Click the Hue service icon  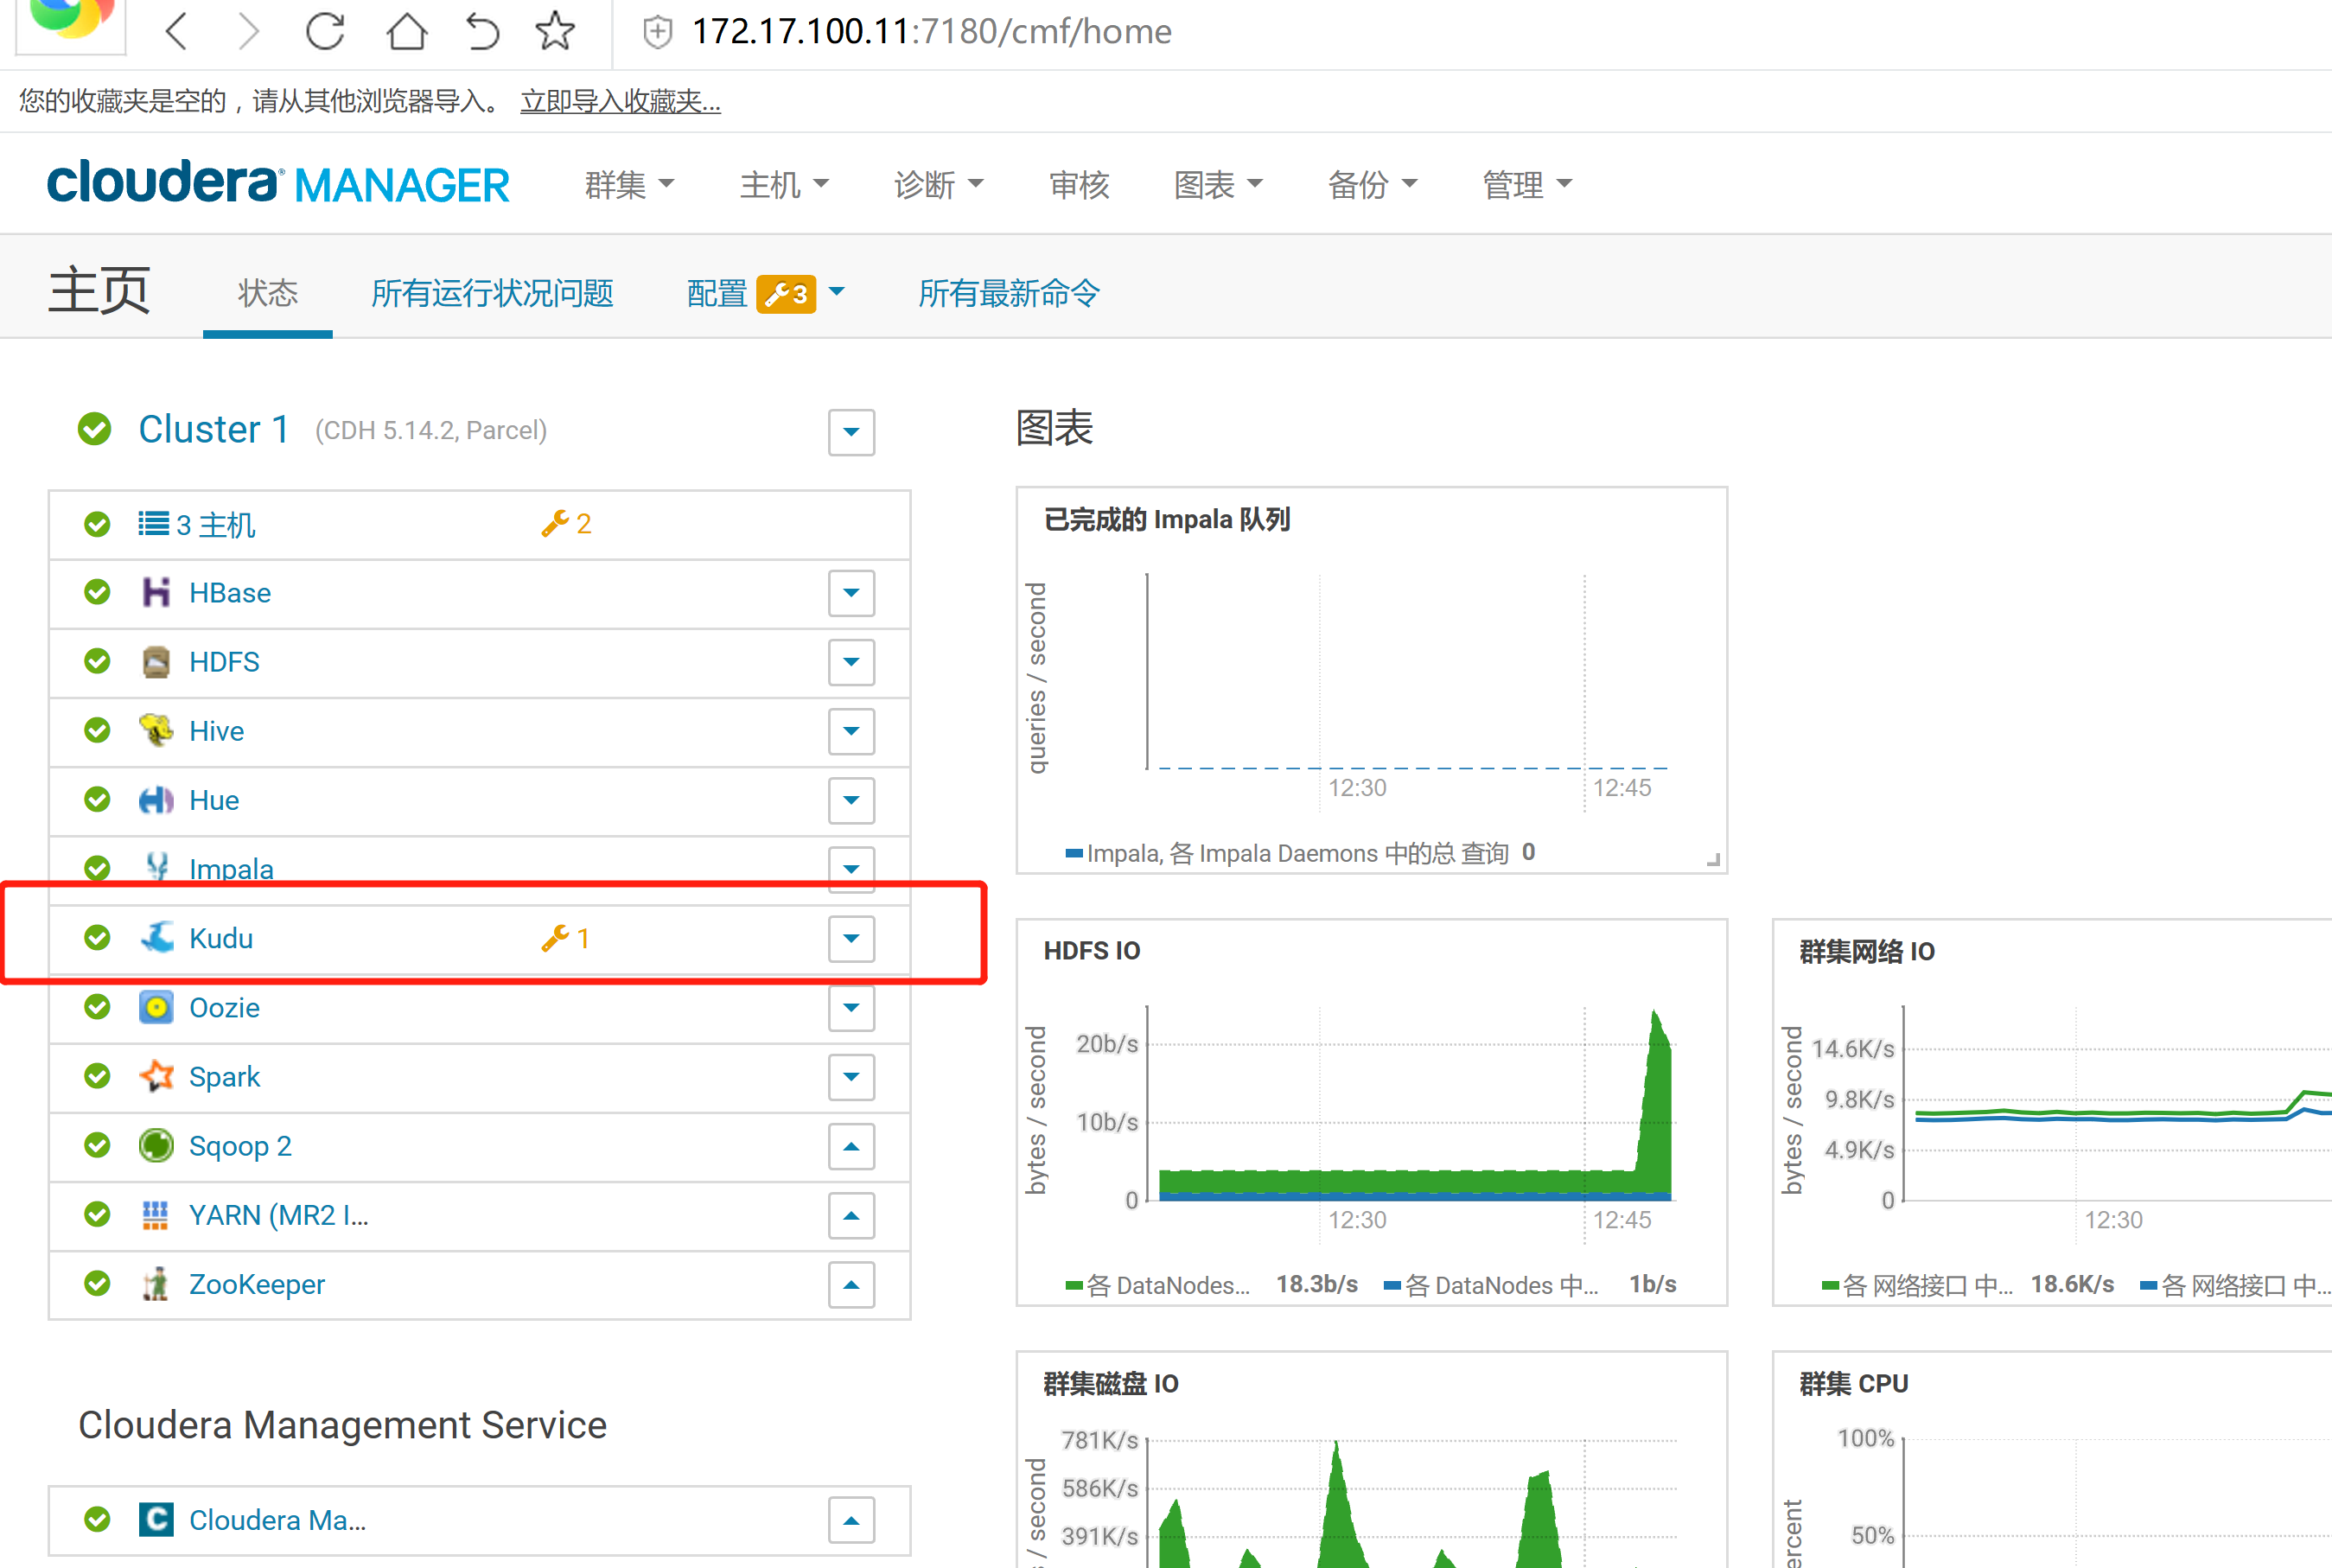coord(156,800)
